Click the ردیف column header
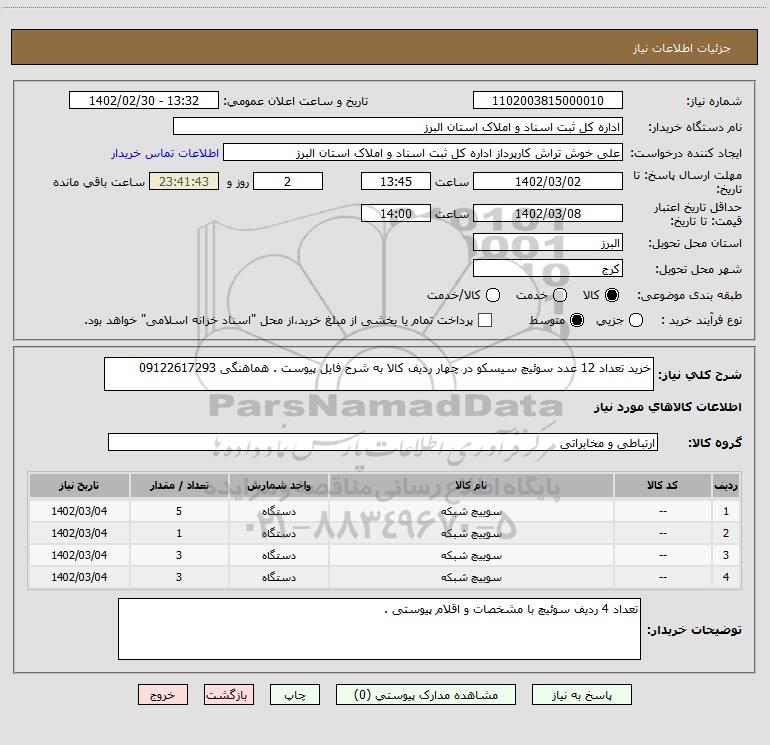This screenshot has width=770, height=745. [x=726, y=486]
